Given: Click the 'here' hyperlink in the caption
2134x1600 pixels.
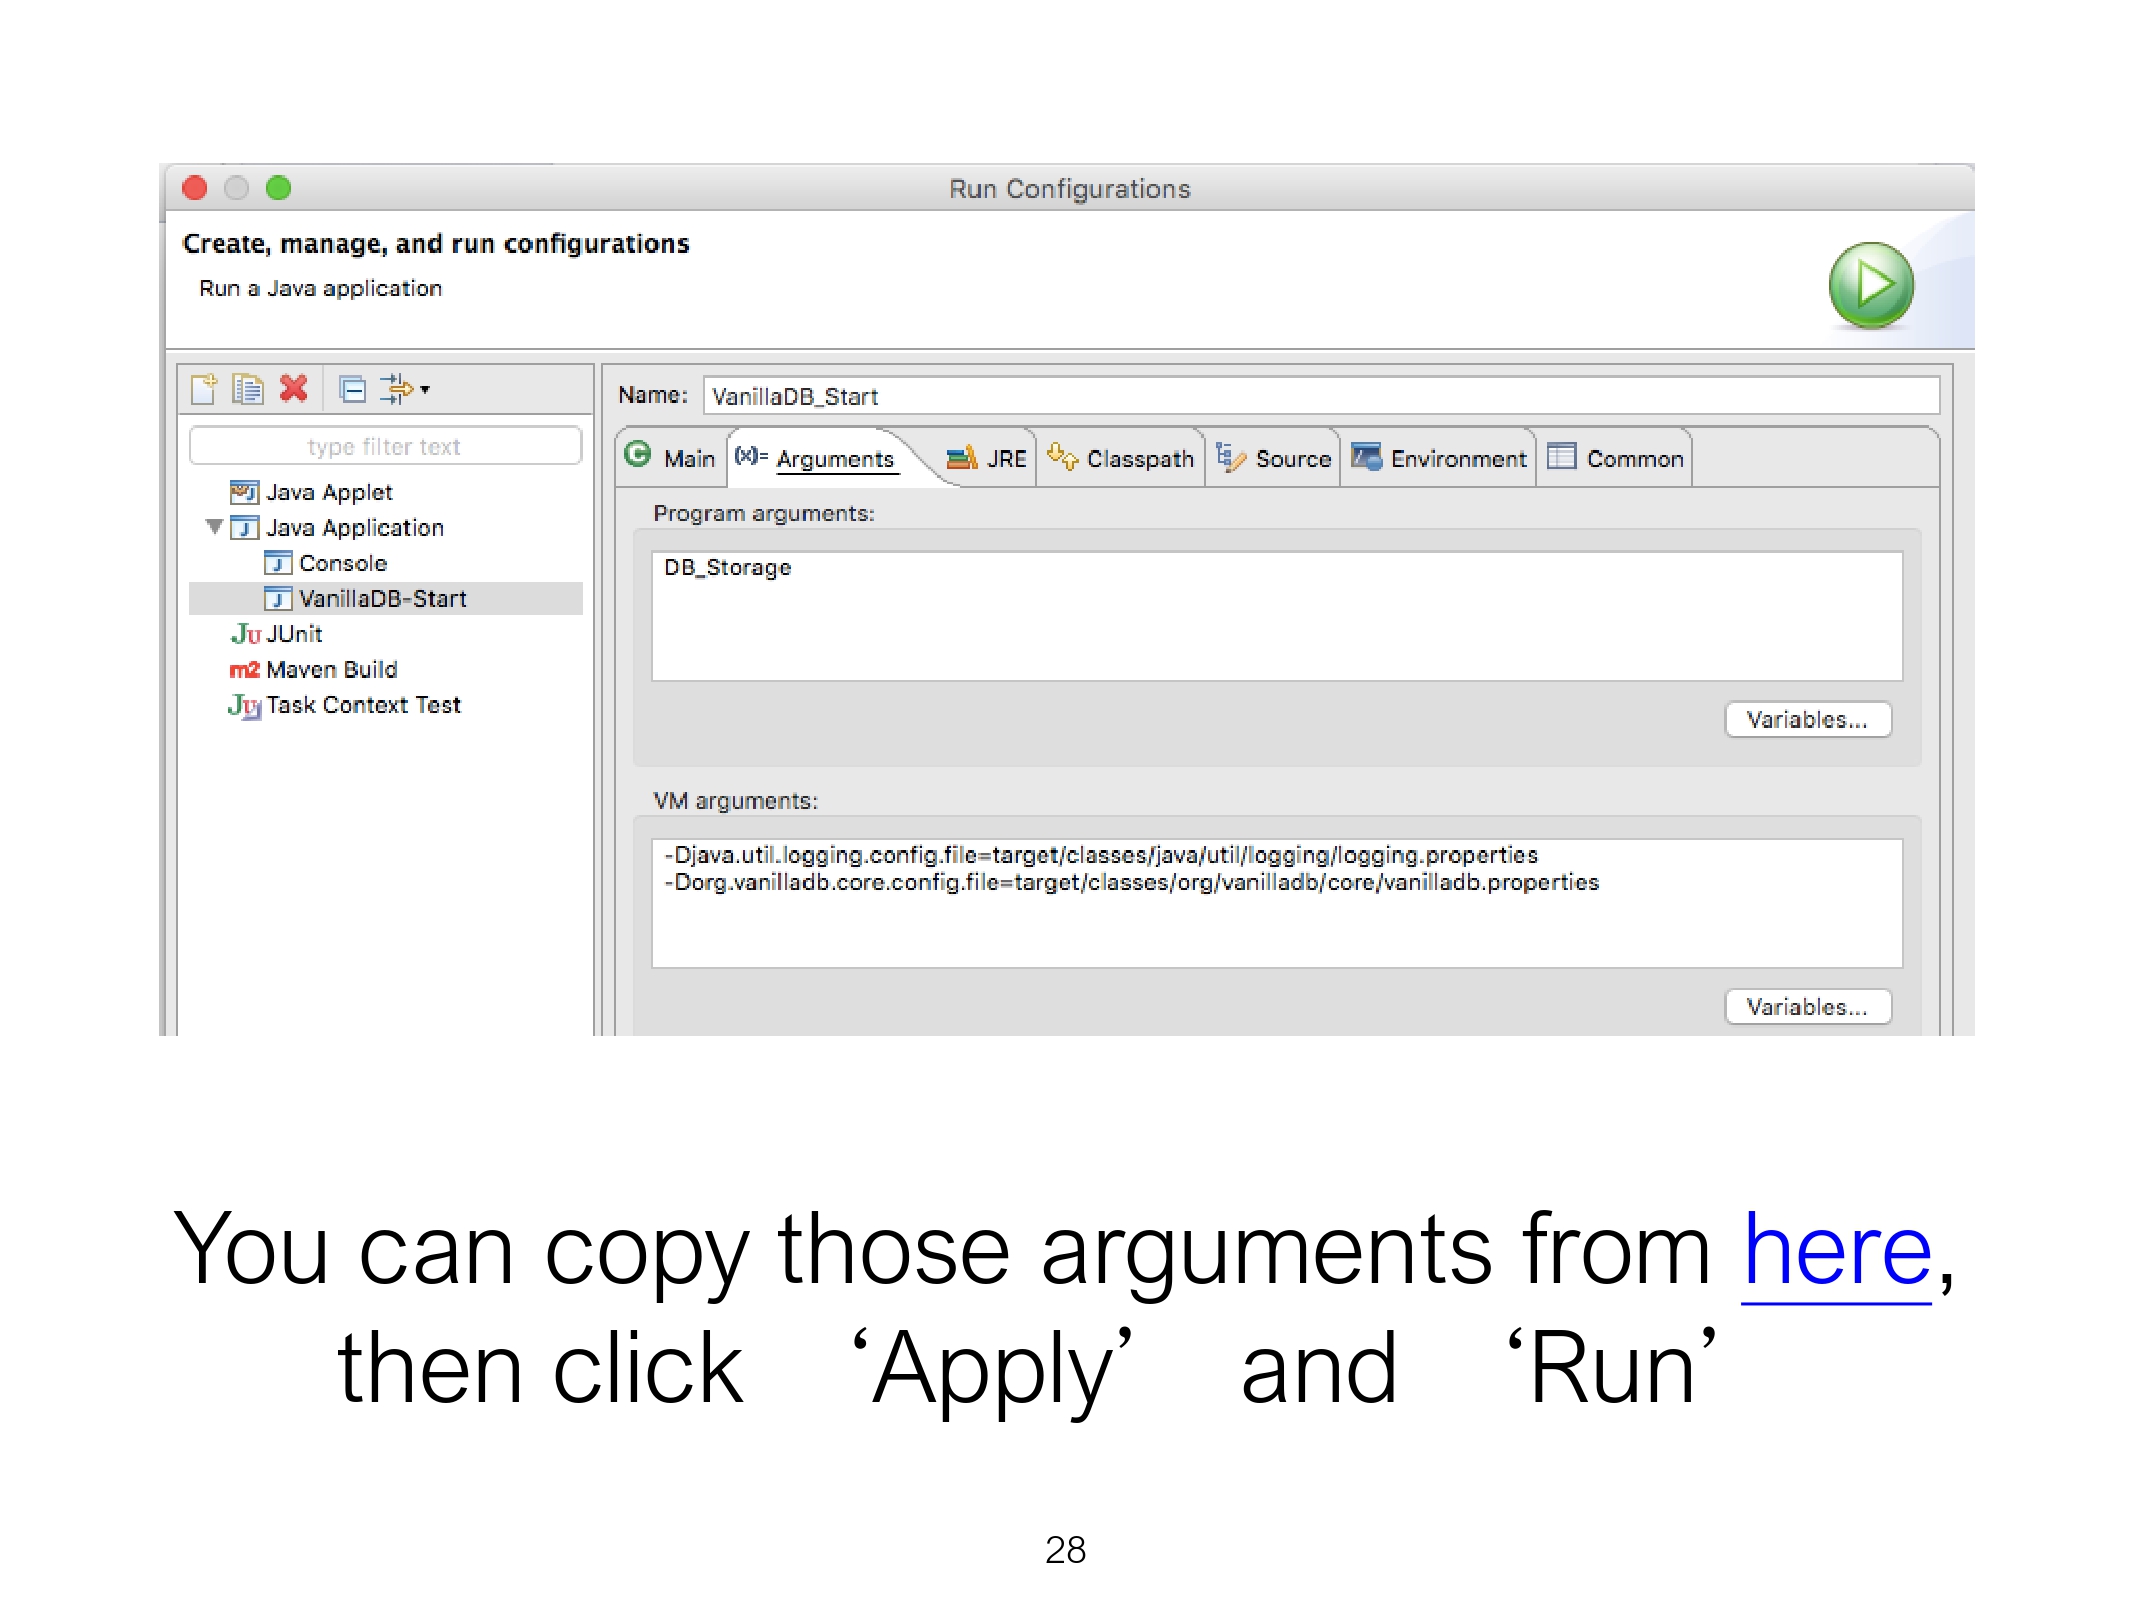Looking at the screenshot, I should coord(1836,1250).
